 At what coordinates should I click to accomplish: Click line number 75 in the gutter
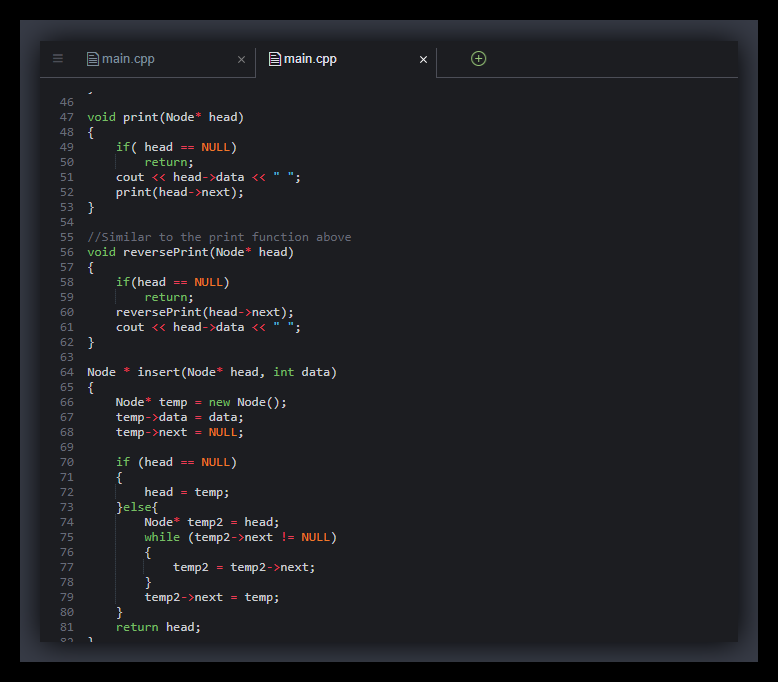[66, 538]
